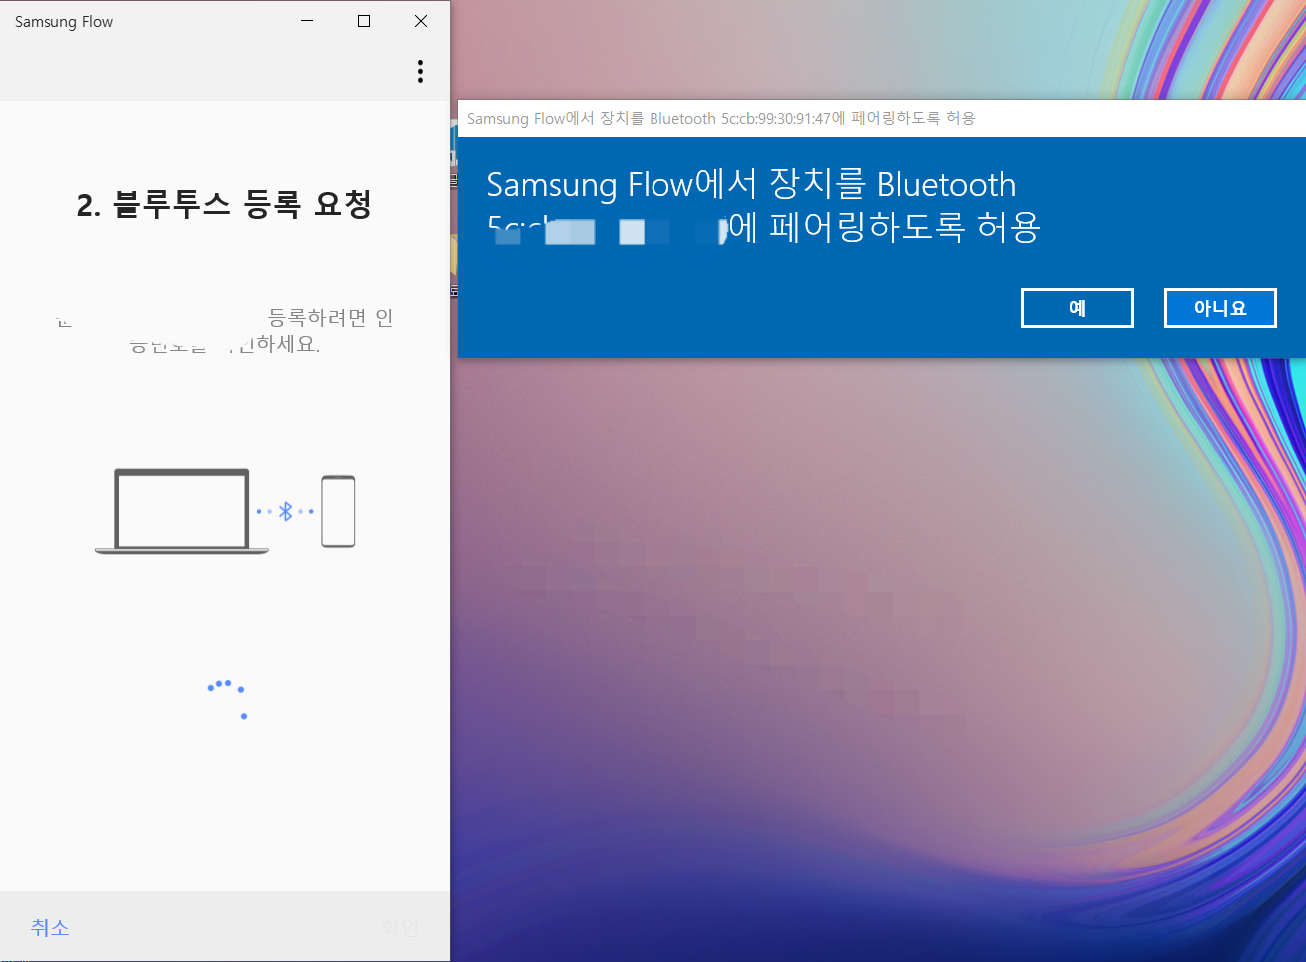Click 아니요 to deny Bluetooth pairing

click(1220, 308)
